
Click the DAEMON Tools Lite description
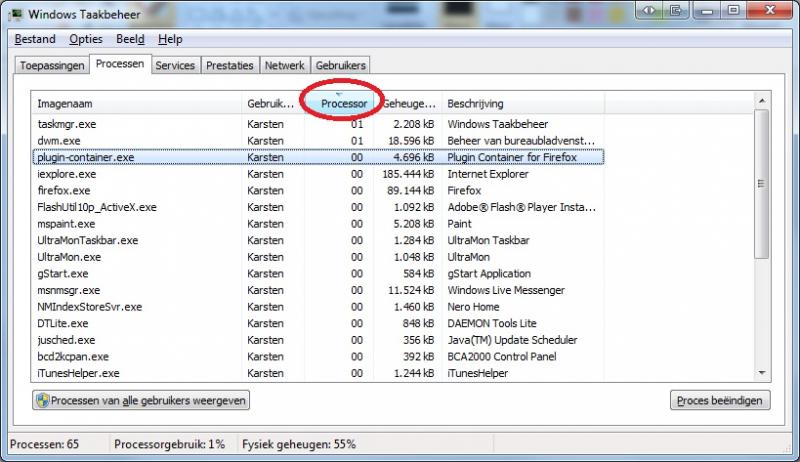click(x=492, y=323)
